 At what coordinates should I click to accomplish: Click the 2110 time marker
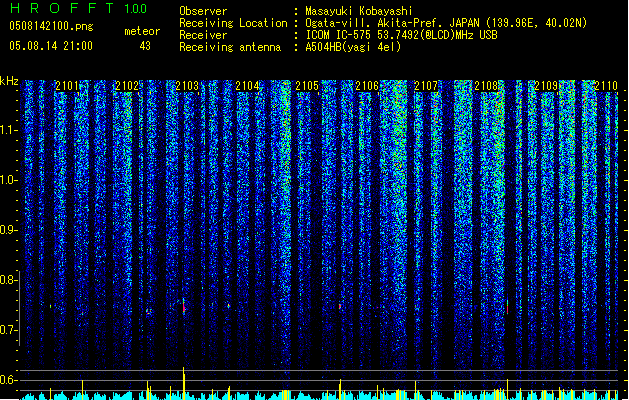click(x=606, y=86)
